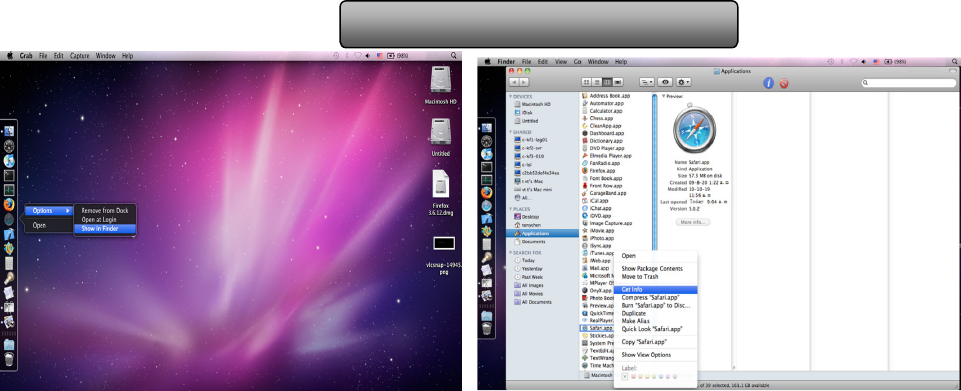The width and height of the screenshot is (961, 391).
Task: Click the More Info button
Action: click(693, 222)
